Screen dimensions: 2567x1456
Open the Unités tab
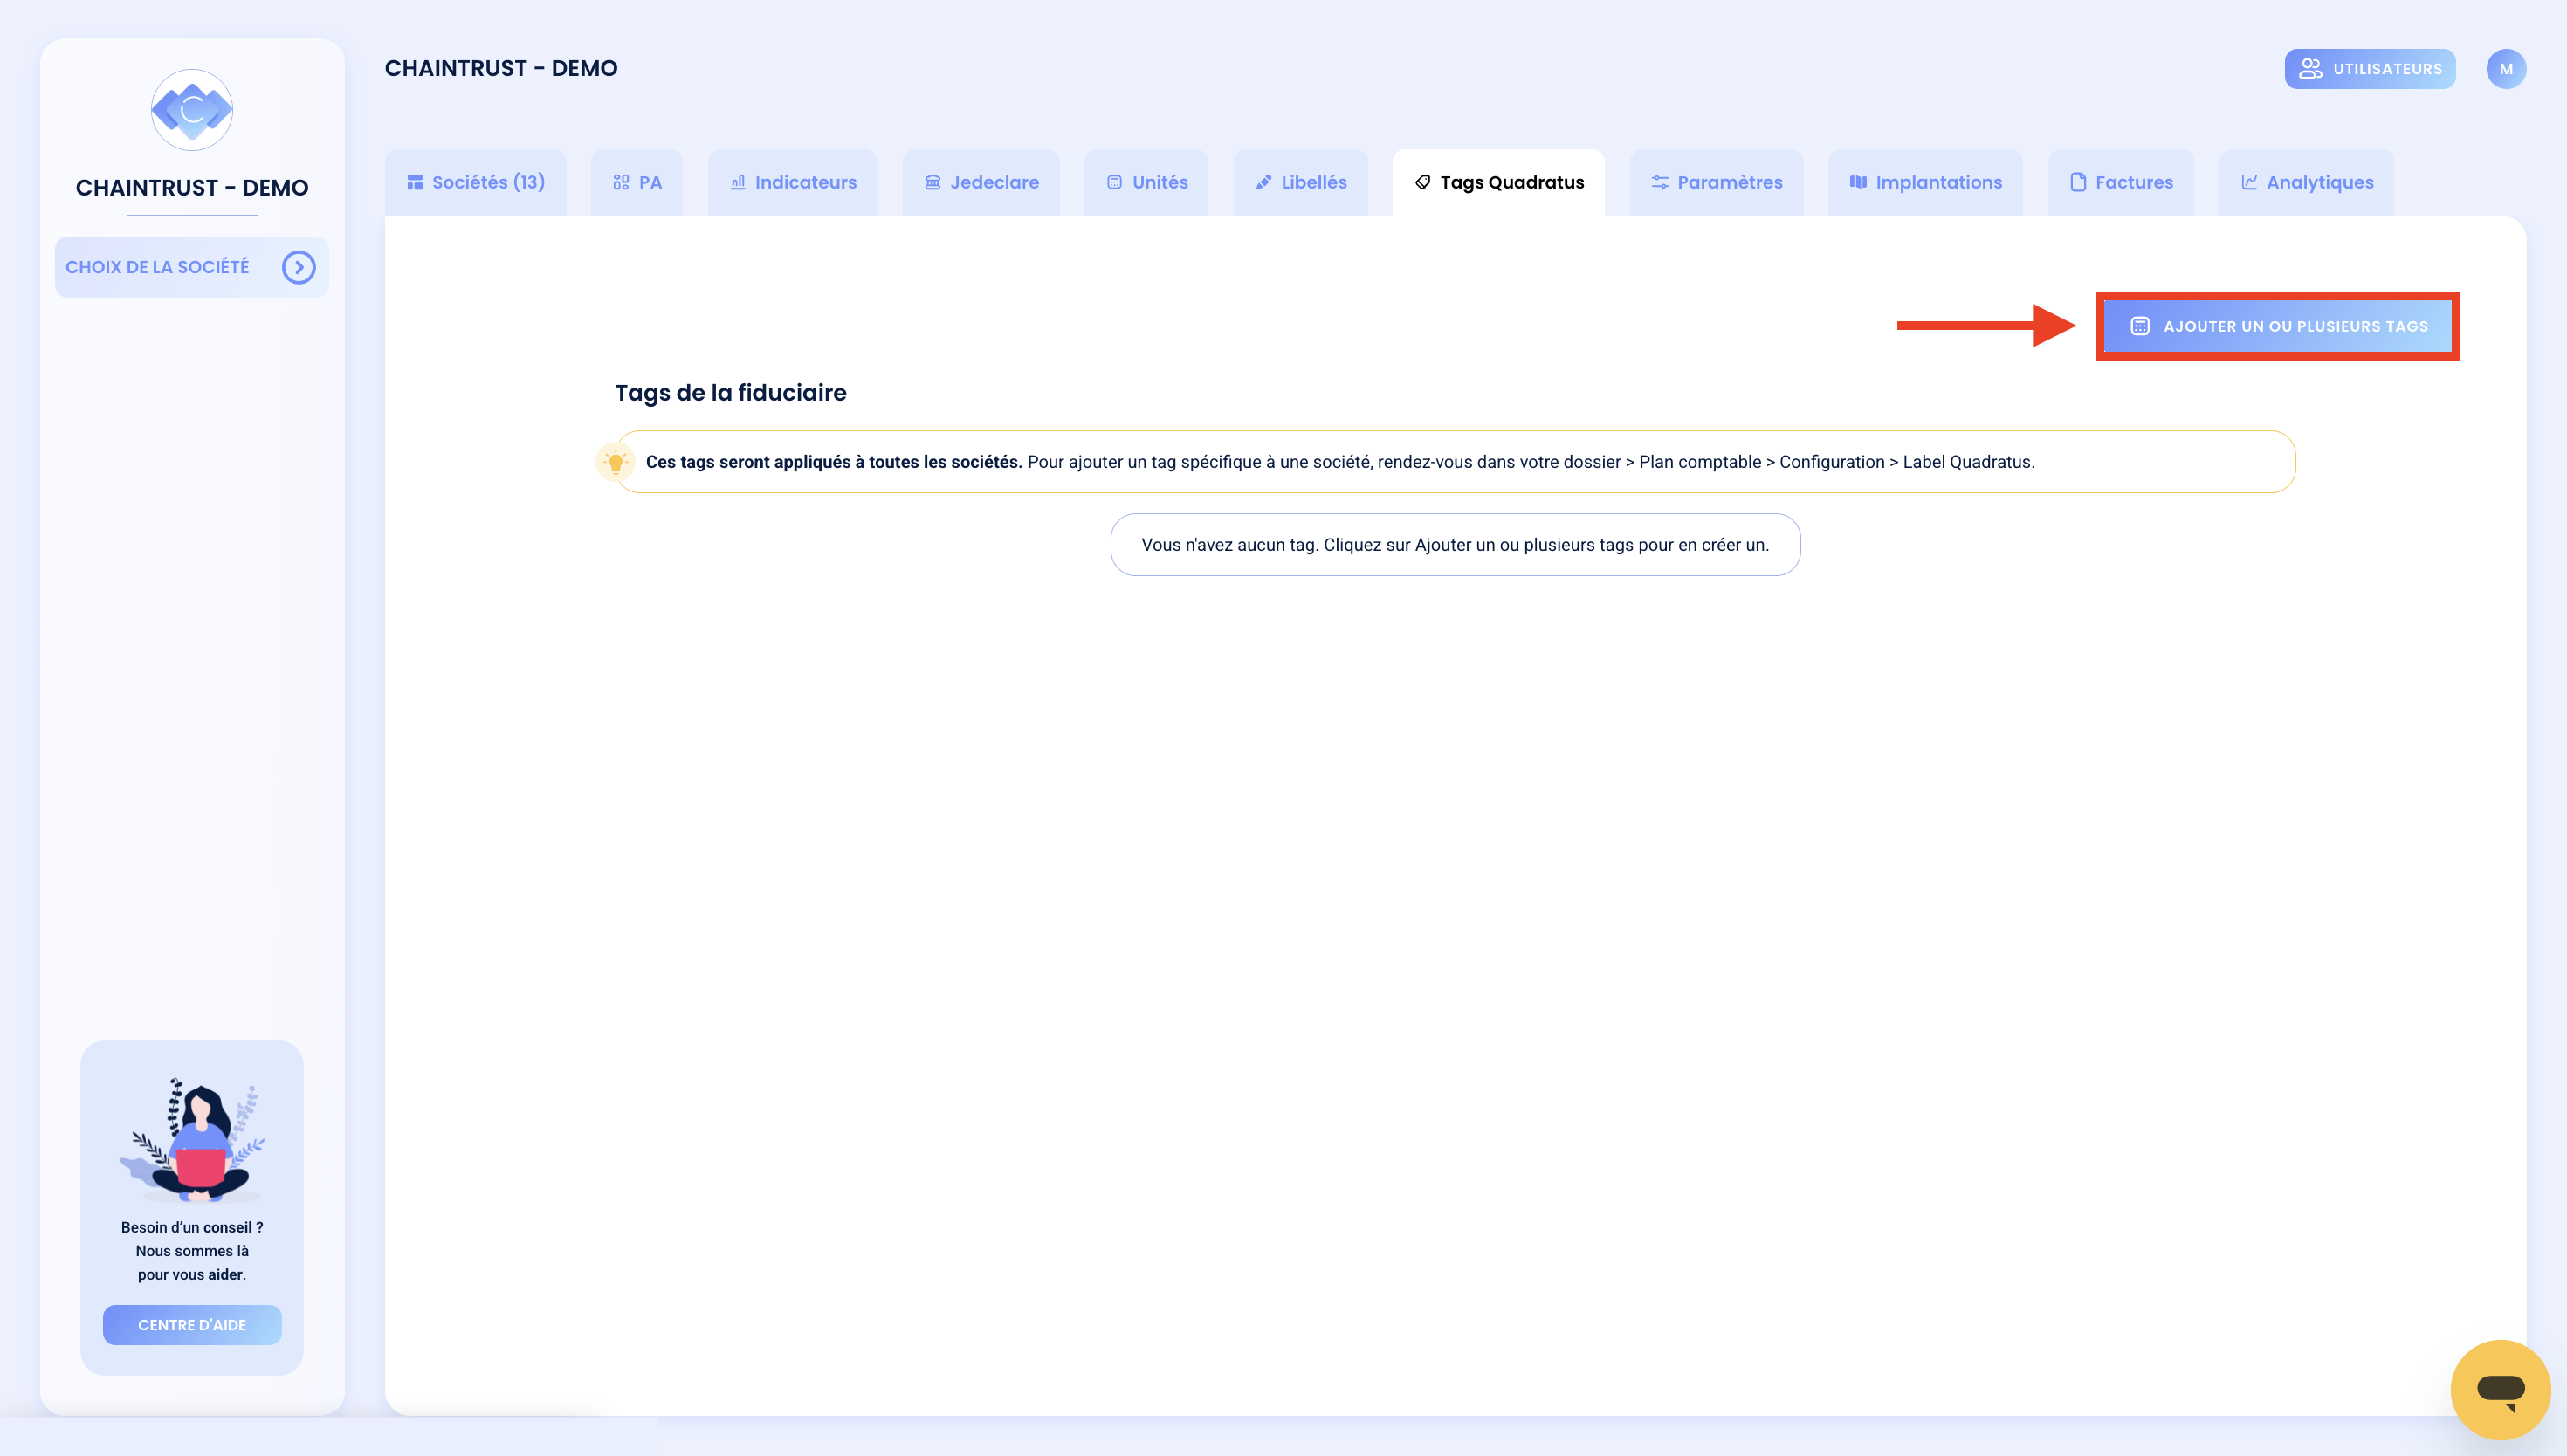pyautogui.click(x=1146, y=182)
